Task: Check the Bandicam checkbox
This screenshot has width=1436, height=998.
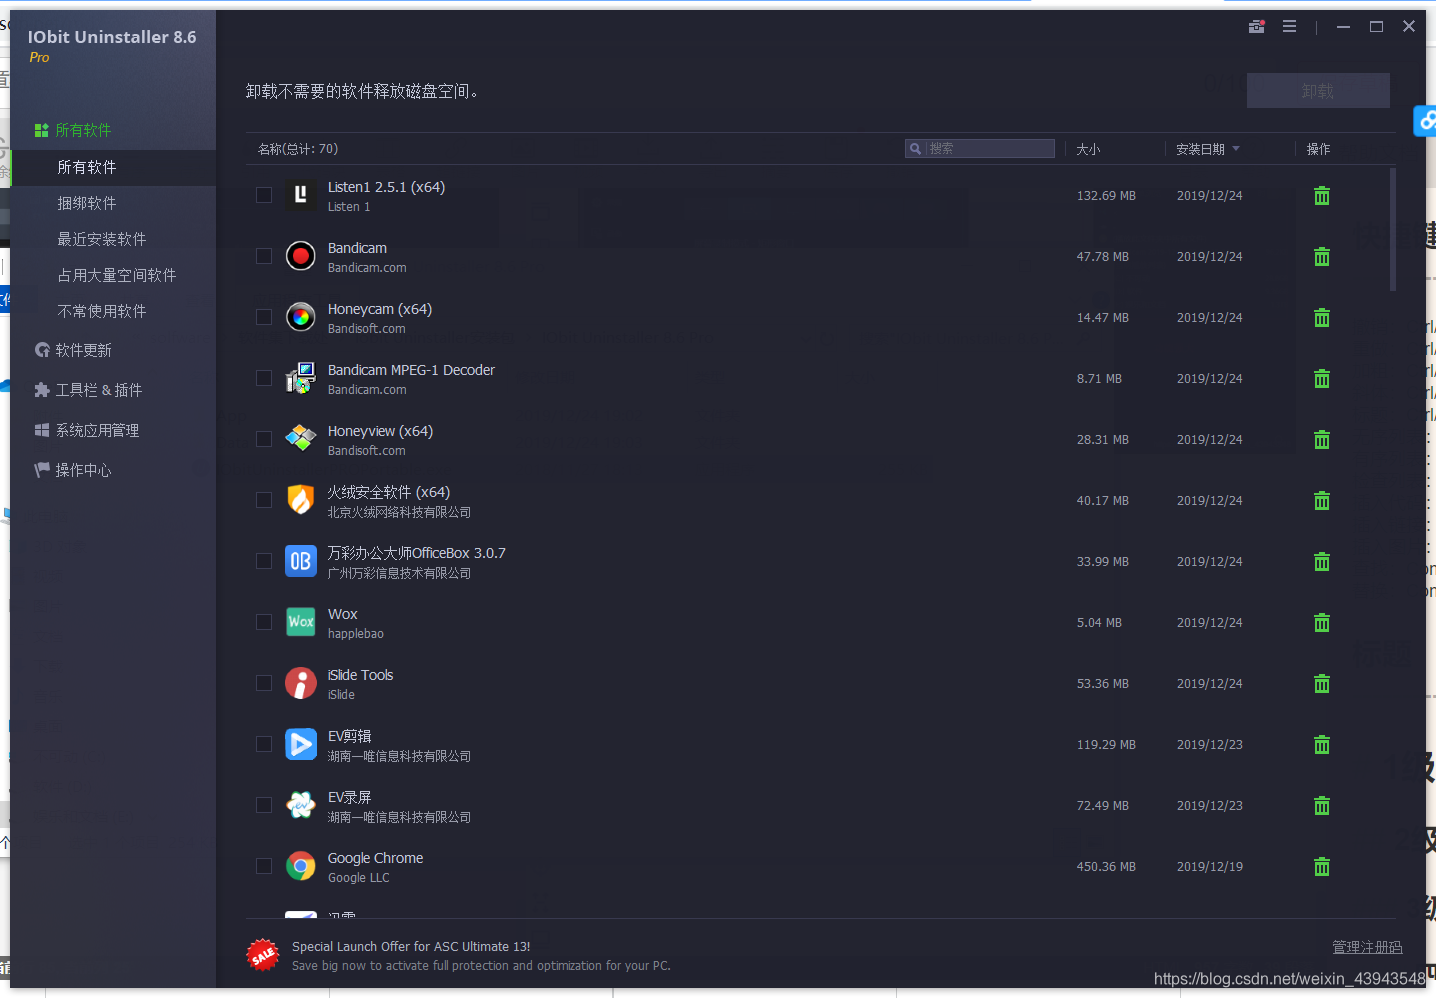Action: click(264, 256)
